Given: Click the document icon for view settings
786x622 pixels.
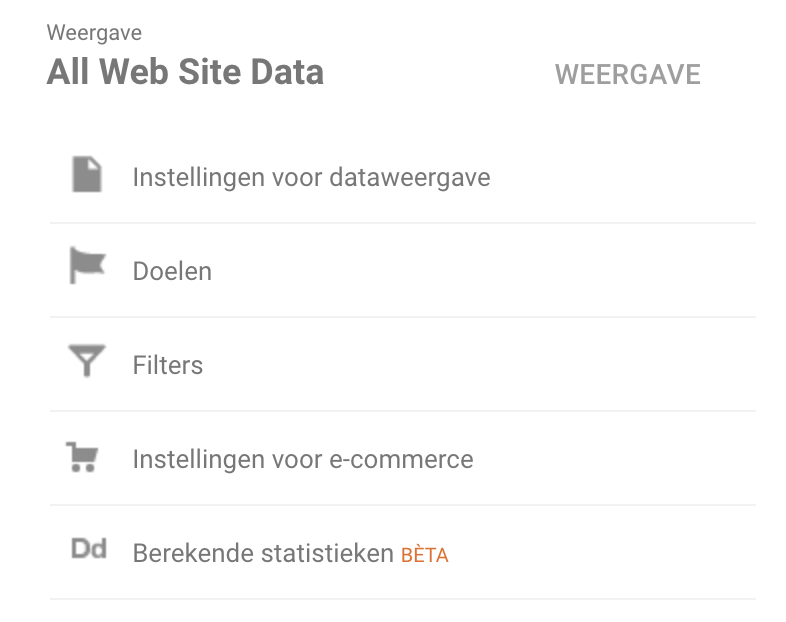Looking at the screenshot, I should pyautogui.click(x=87, y=174).
